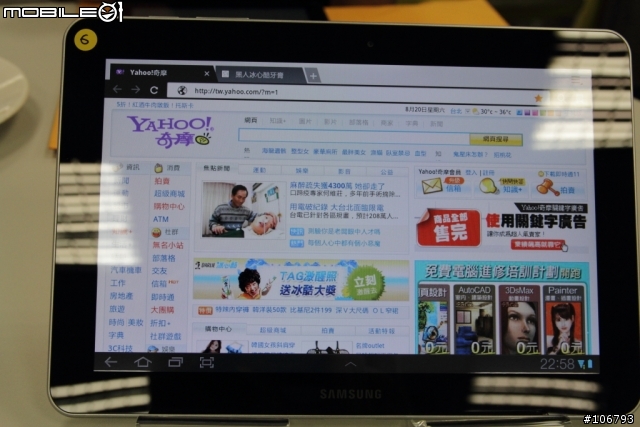The image size is (640, 427).
Task: Open a new tab with the plus button
Action: point(313,76)
